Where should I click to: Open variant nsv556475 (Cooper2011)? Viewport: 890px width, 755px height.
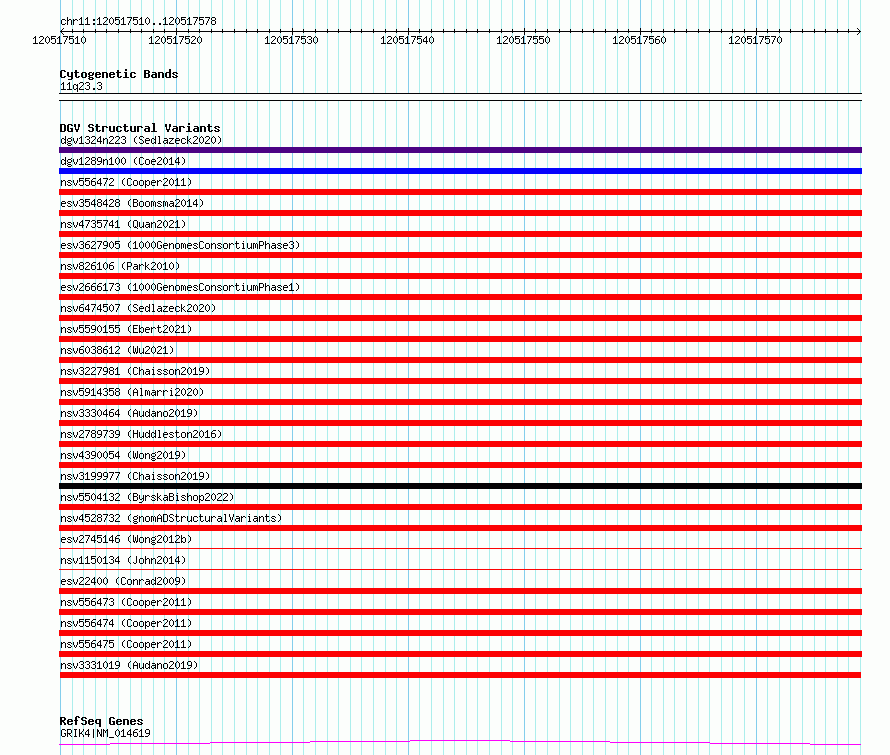pos(126,644)
